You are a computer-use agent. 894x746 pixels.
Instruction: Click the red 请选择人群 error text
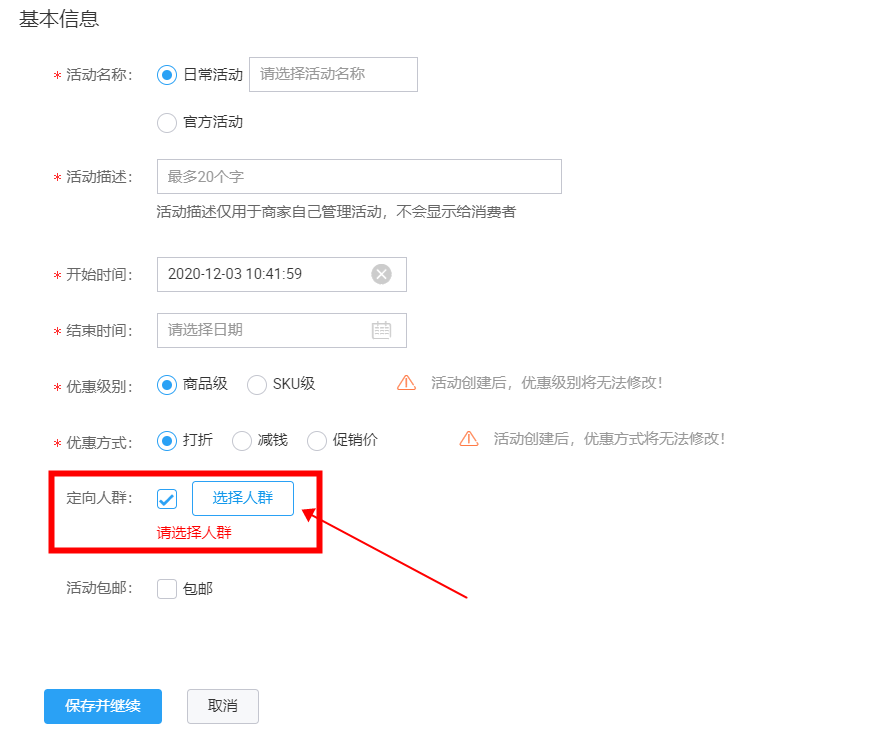[194, 533]
